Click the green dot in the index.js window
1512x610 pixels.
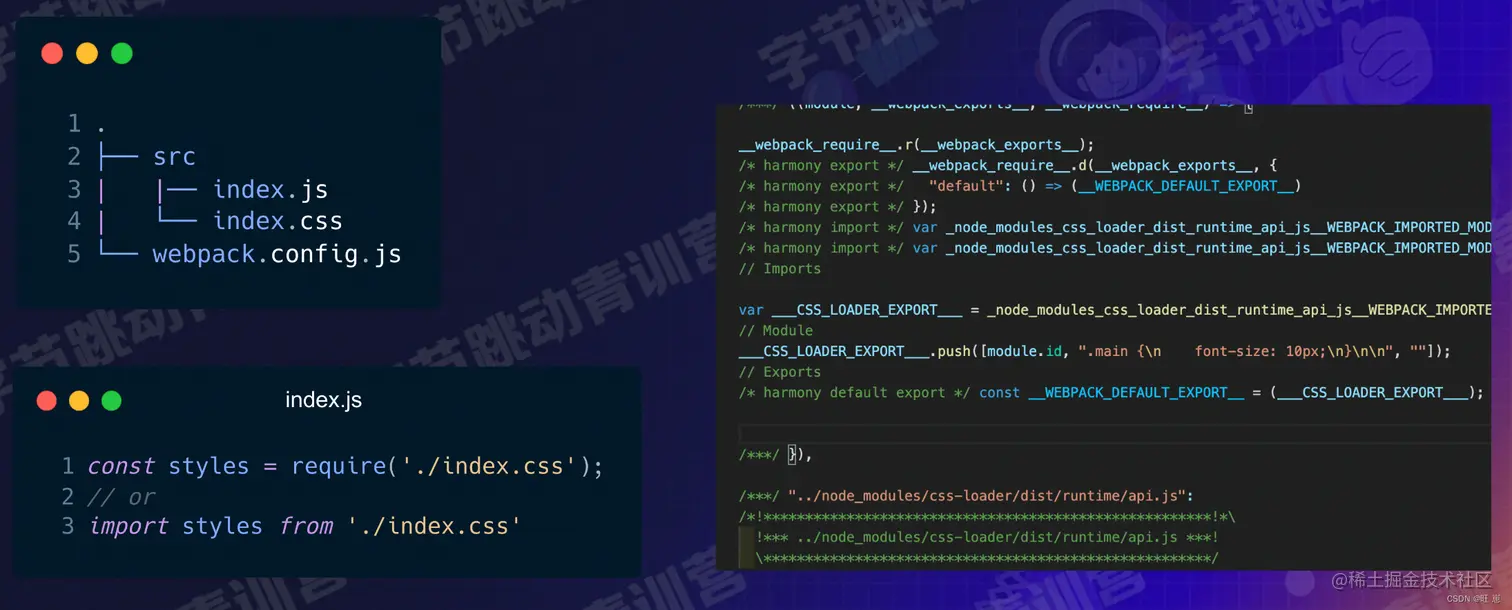111,401
